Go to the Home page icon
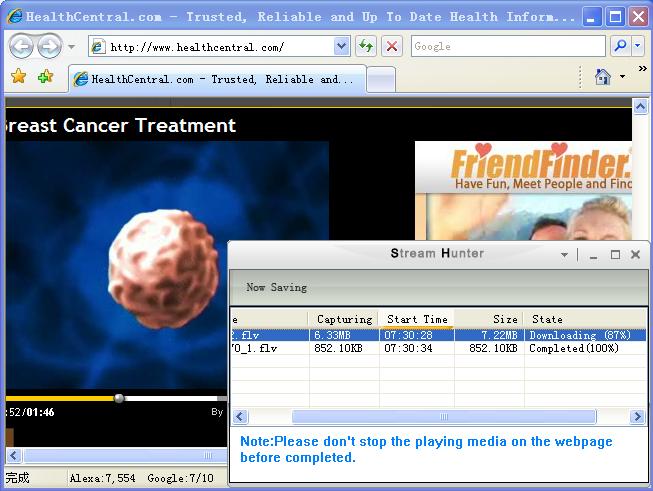 click(603, 77)
